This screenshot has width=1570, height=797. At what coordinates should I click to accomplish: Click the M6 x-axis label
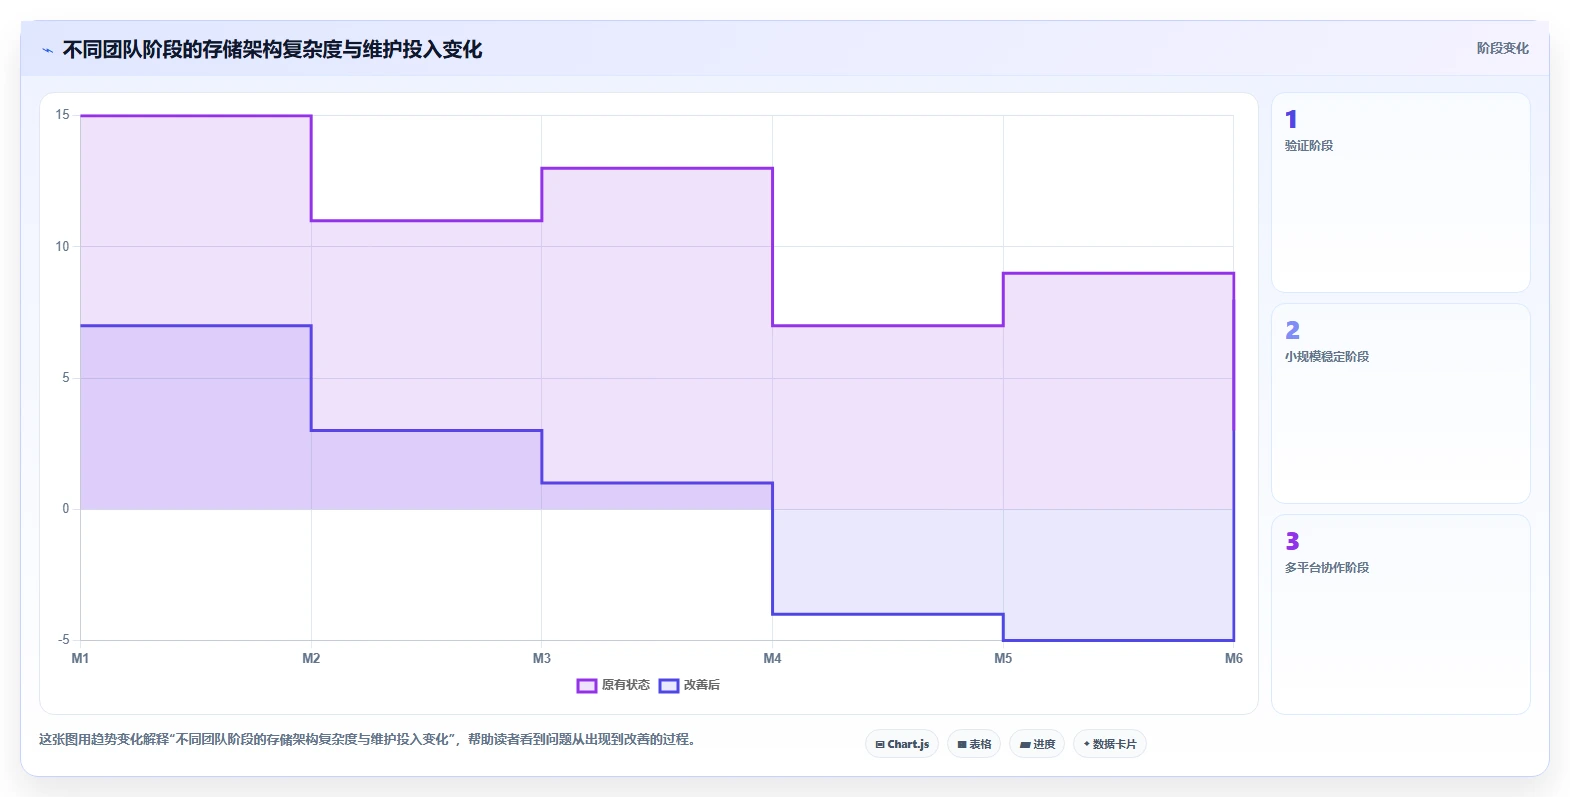tap(1234, 658)
